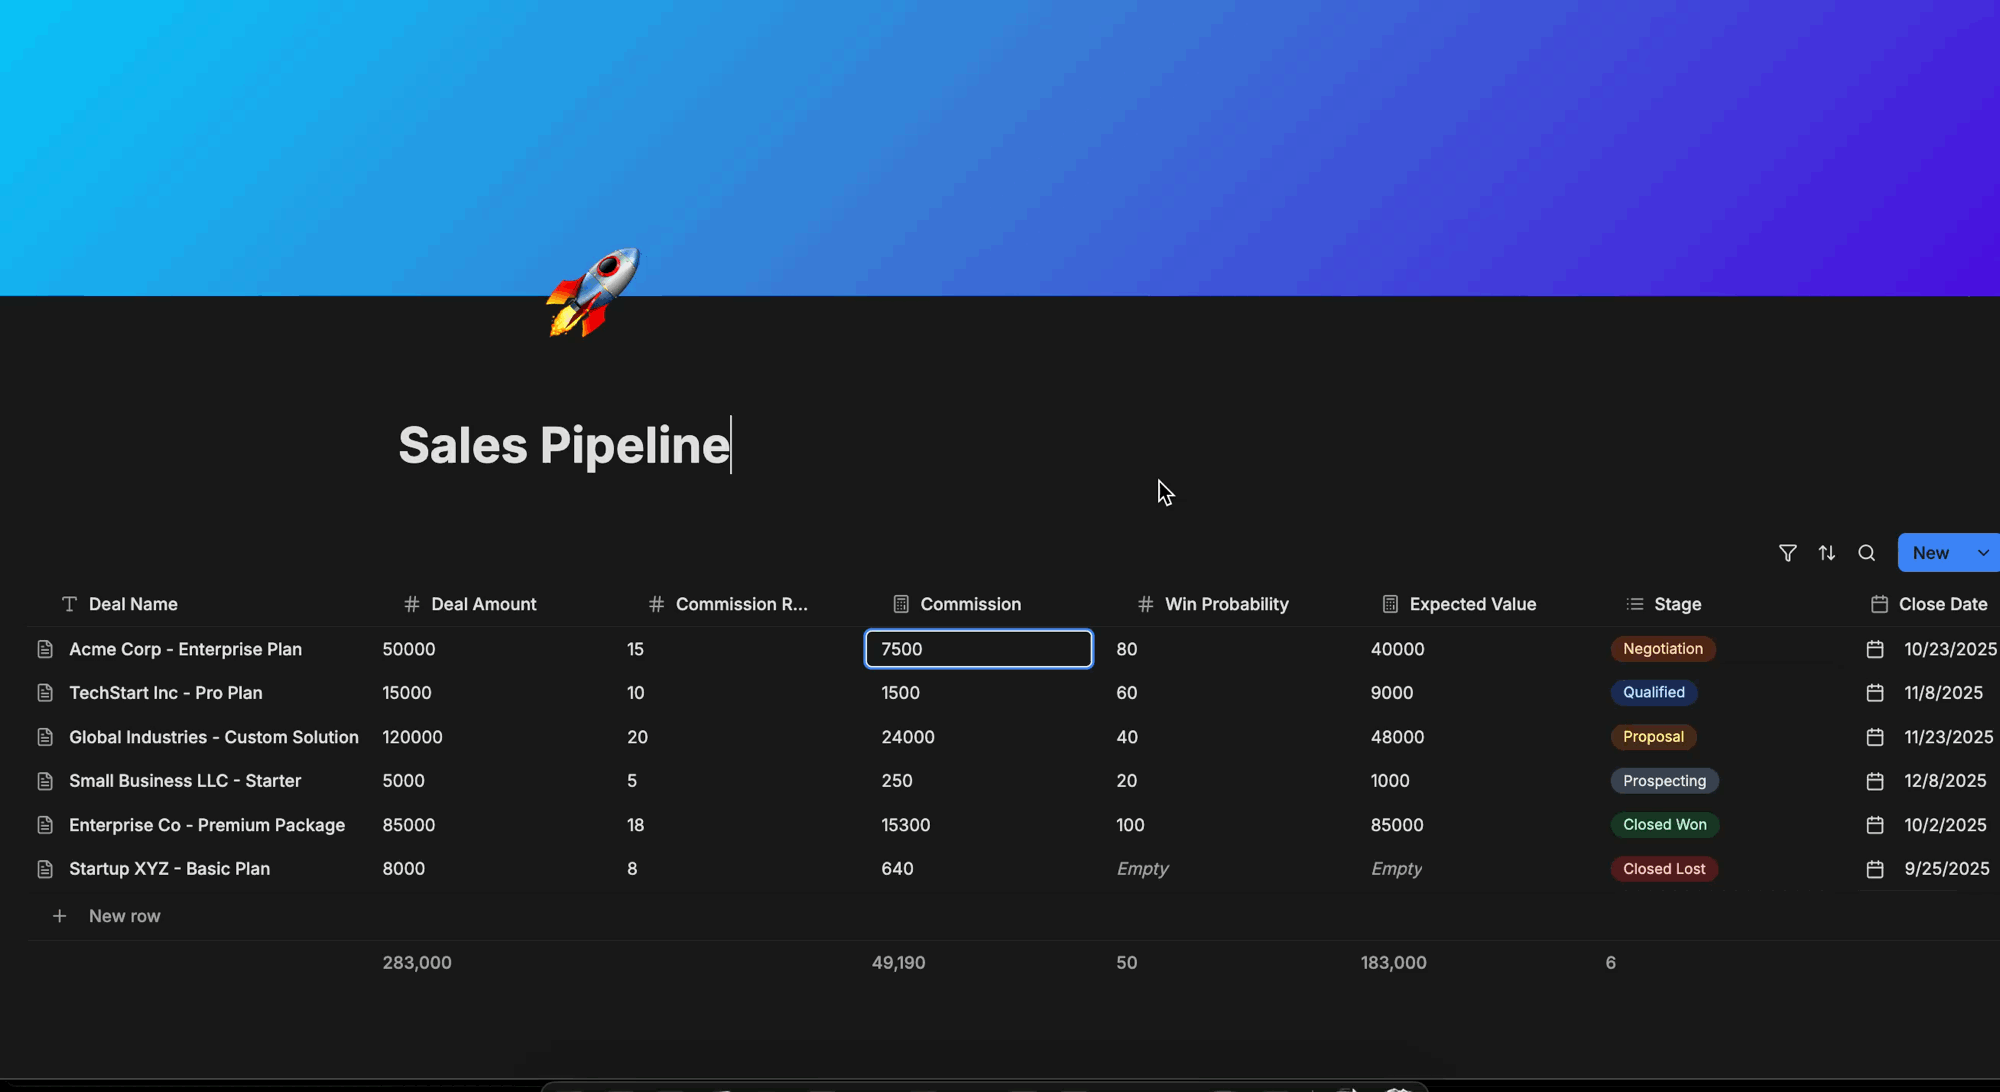
Task: Select the Closed Won stage tag
Action: (x=1664, y=825)
